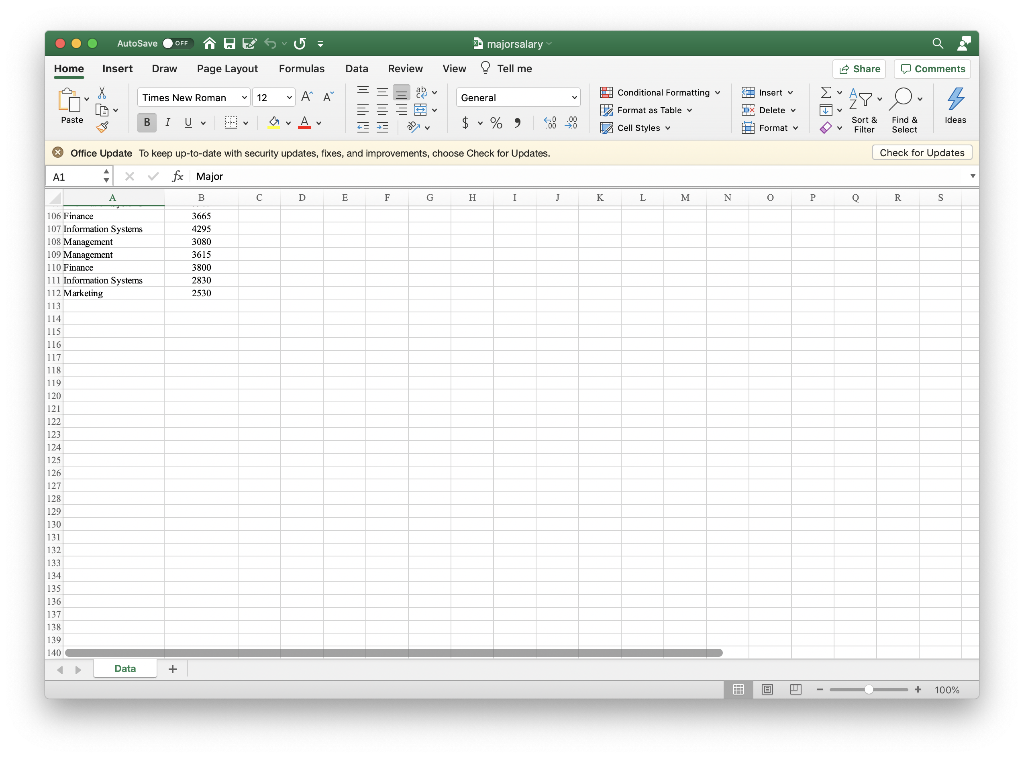Toggle align text right

401,110
